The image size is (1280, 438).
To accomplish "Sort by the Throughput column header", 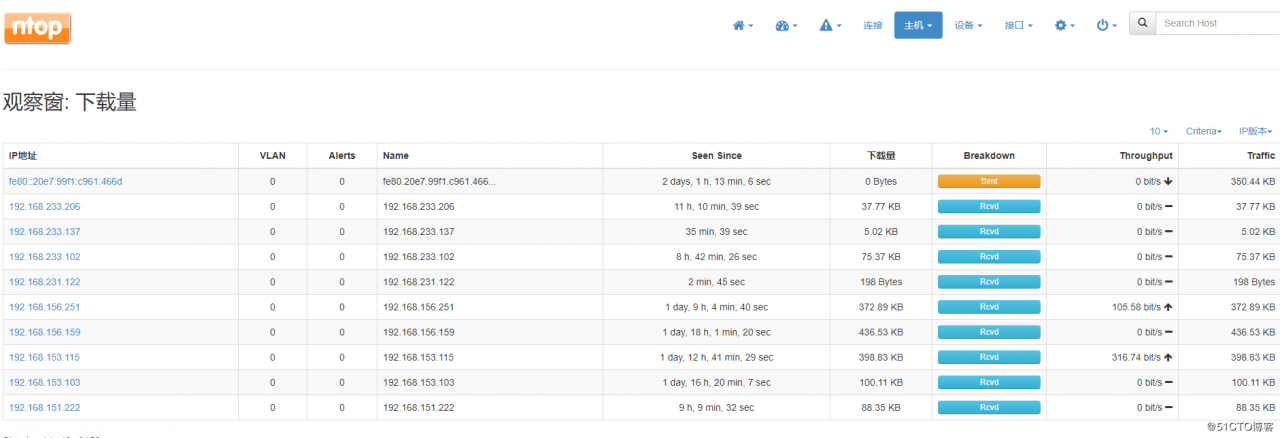I will (1146, 156).
